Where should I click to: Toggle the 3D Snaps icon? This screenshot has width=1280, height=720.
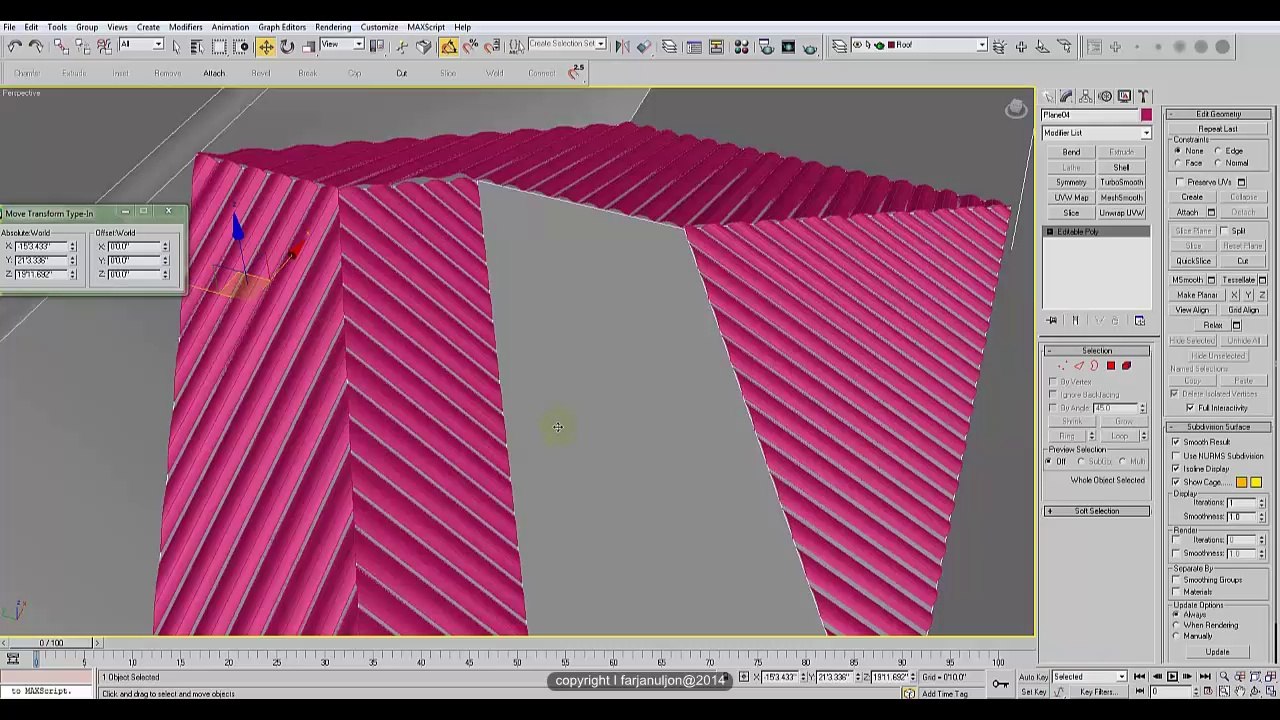pyautogui.click(x=449, y=46)
